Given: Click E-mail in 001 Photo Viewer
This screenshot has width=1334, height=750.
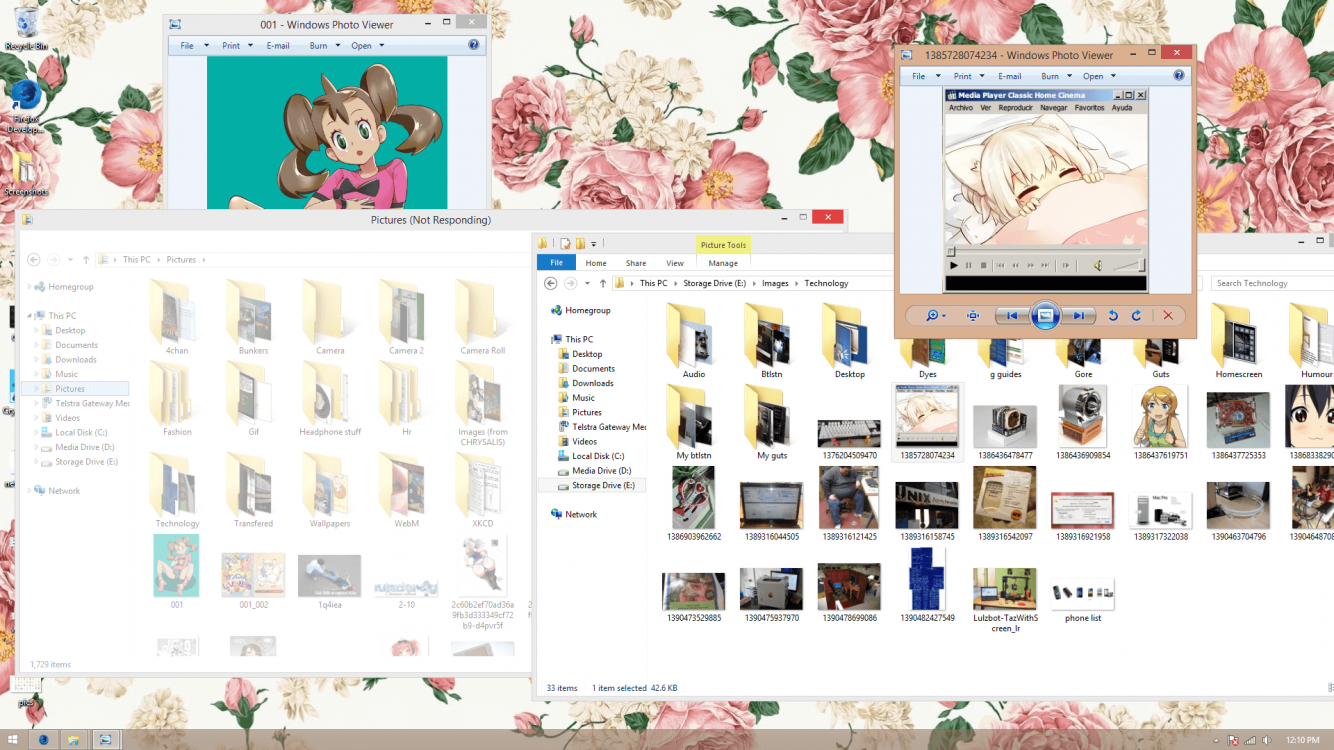Looking at the screenshot, I should [278, 45].
